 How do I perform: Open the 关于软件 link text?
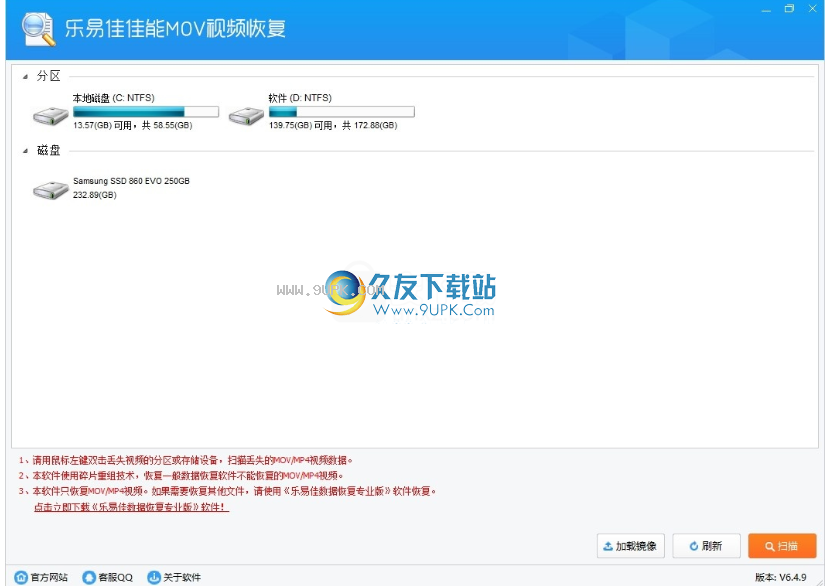point(182,578)
